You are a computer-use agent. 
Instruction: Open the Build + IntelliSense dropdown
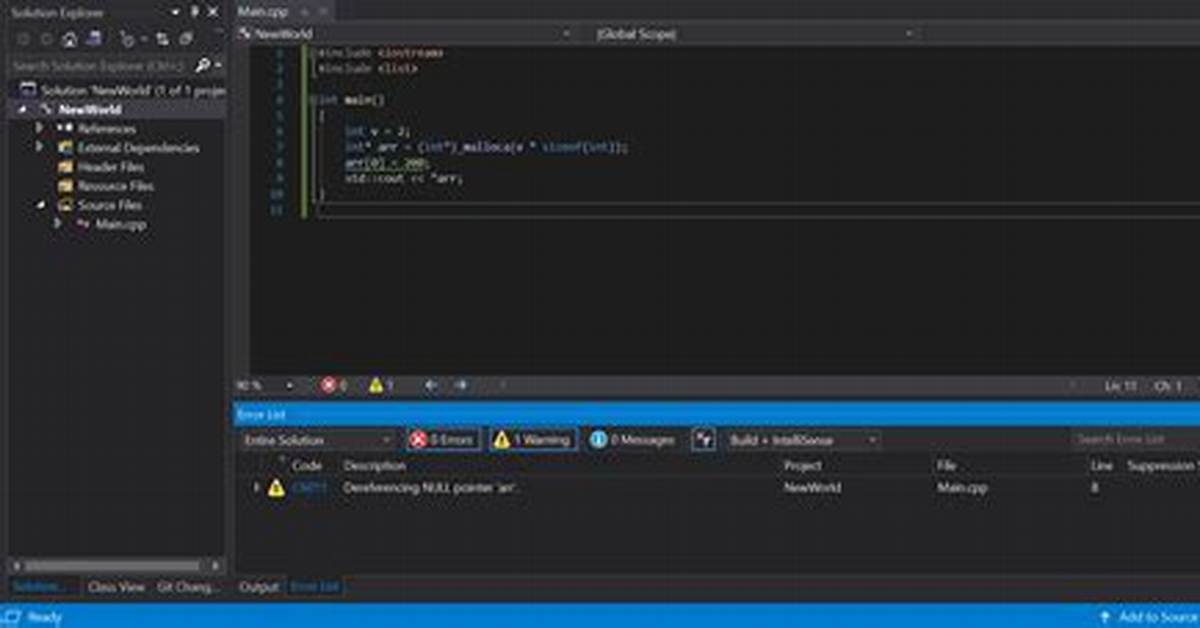click(803, 440)
